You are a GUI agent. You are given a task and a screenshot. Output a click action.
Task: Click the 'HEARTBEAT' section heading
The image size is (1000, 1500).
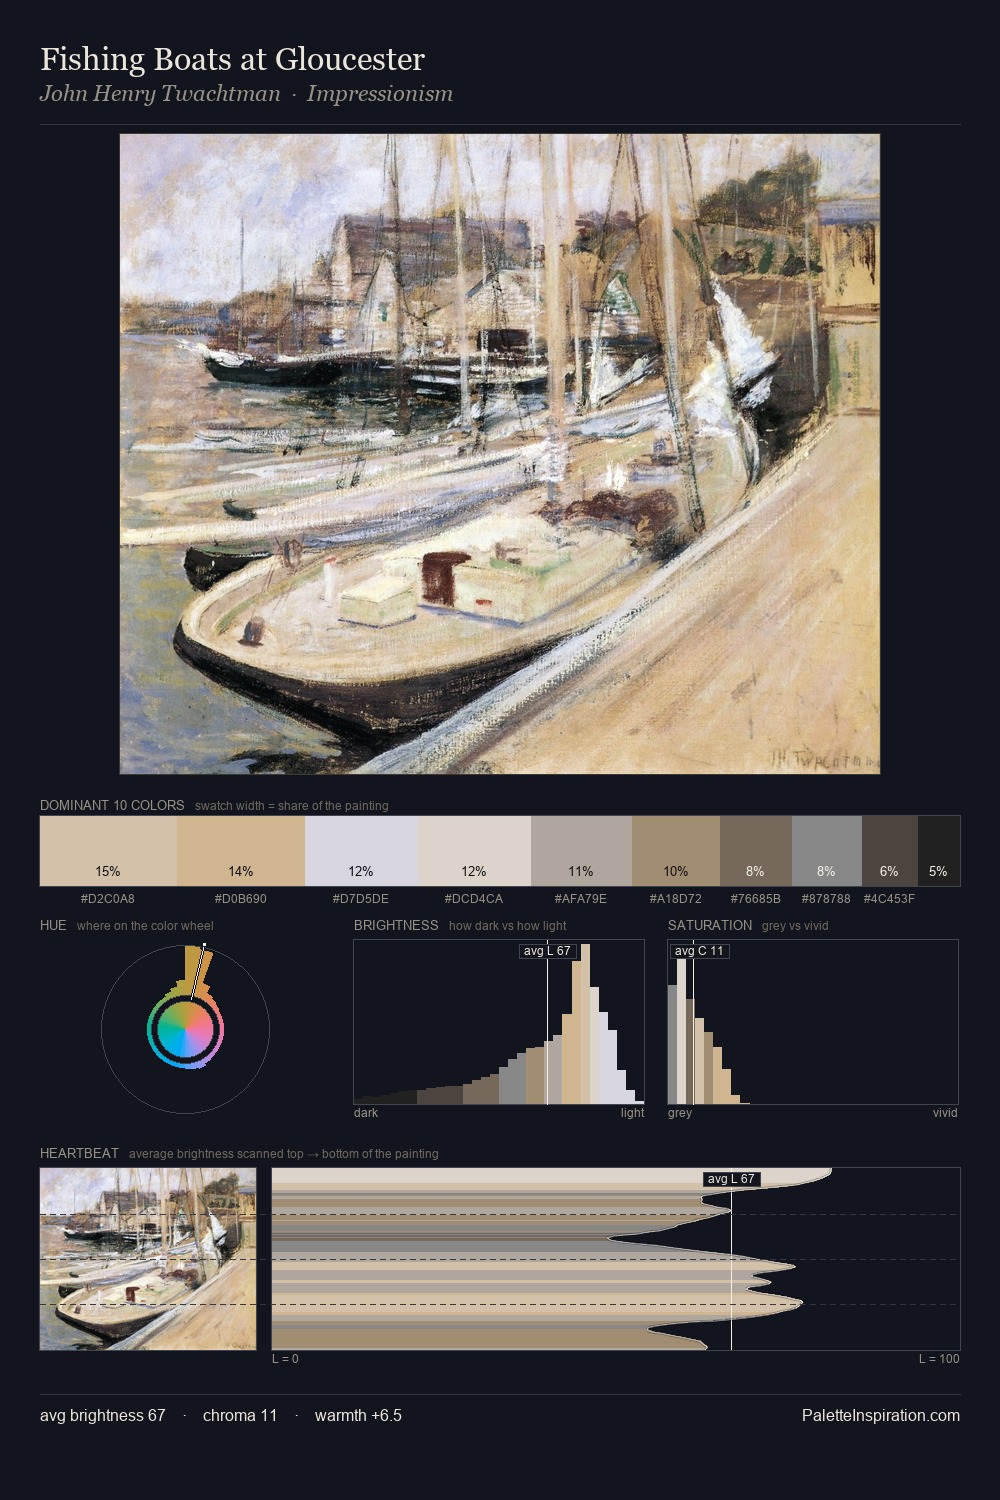[x=79, y=1153]
